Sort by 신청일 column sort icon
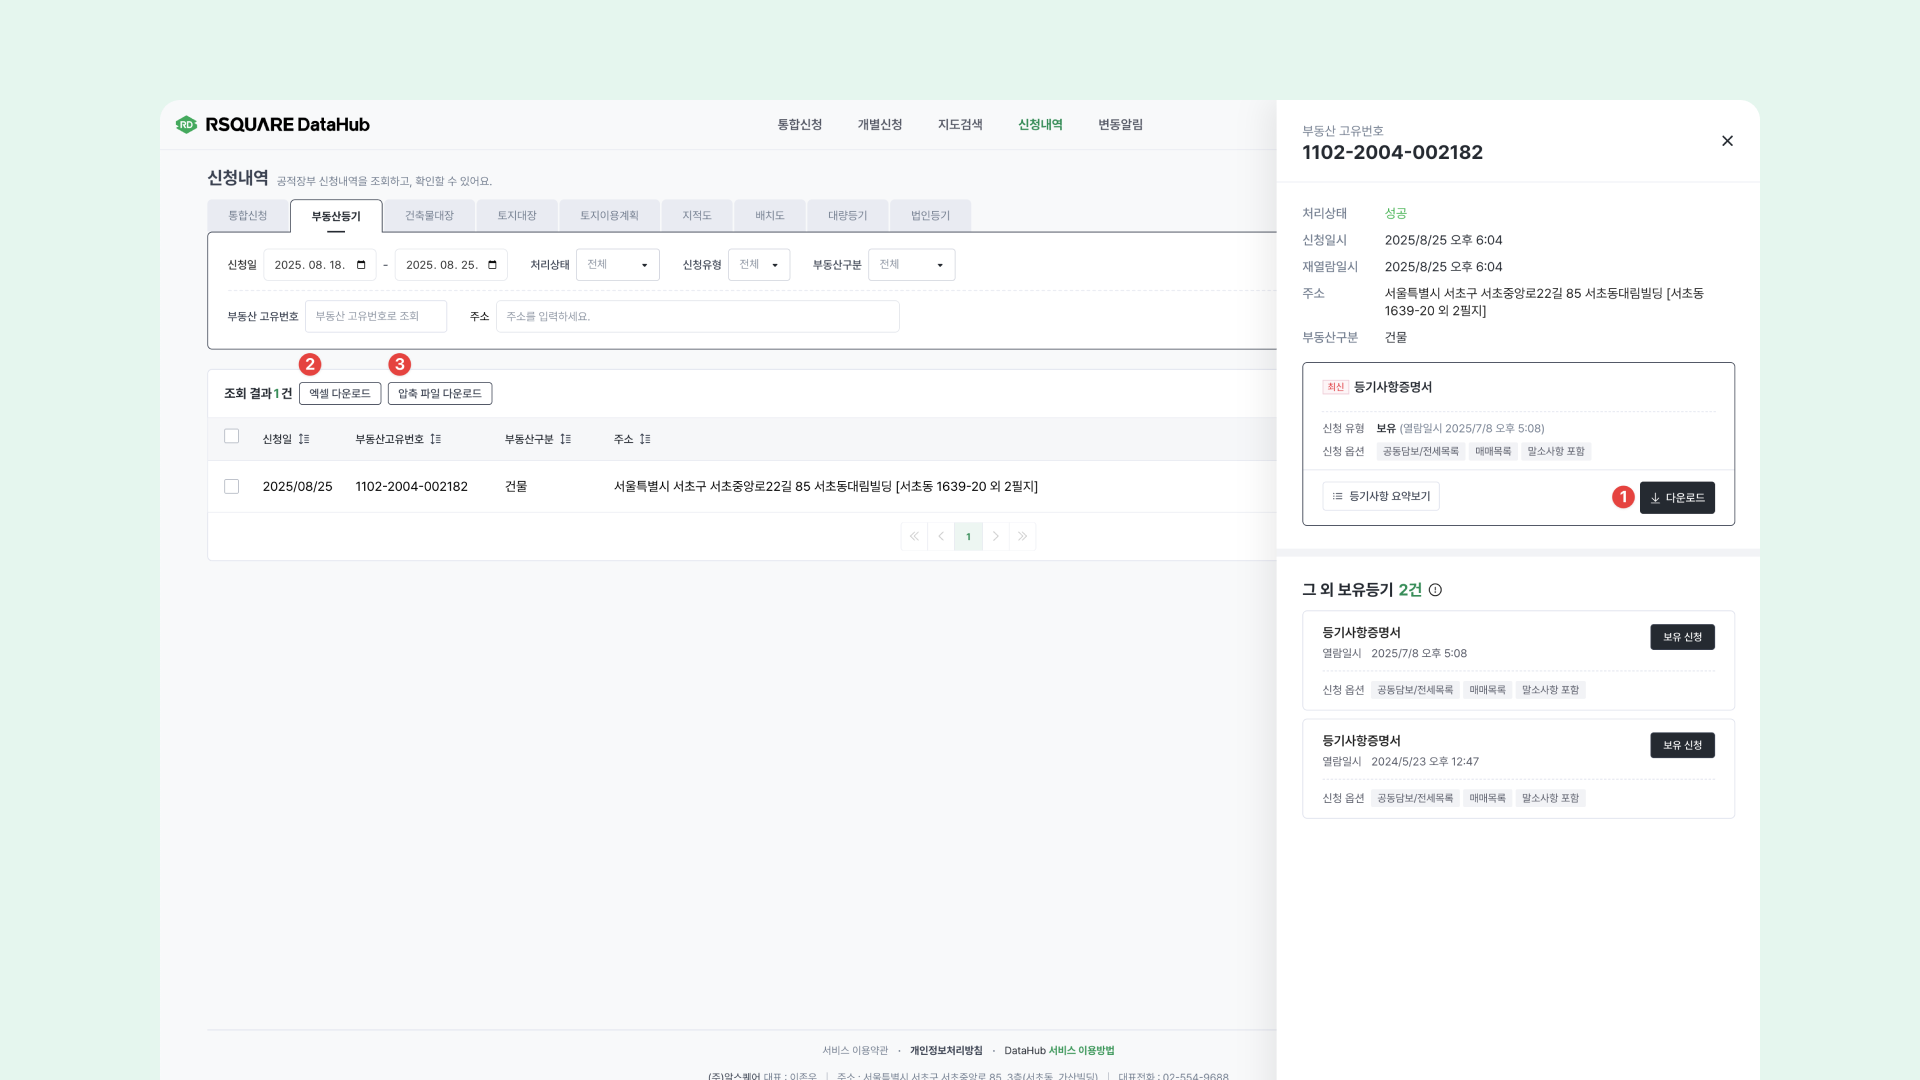1920x1080 pixels. pos(304,439)
